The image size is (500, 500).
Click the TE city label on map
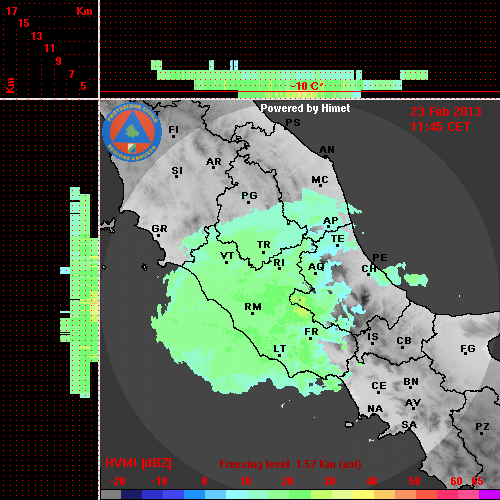tap(338, 239)
